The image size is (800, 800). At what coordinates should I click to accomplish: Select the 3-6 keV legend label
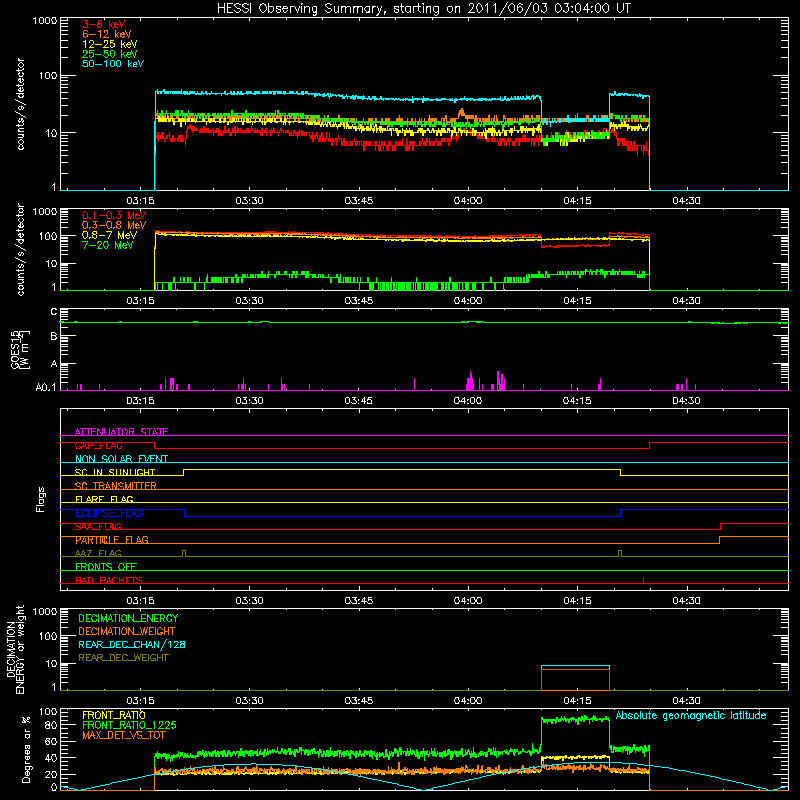tap(104, 24)
